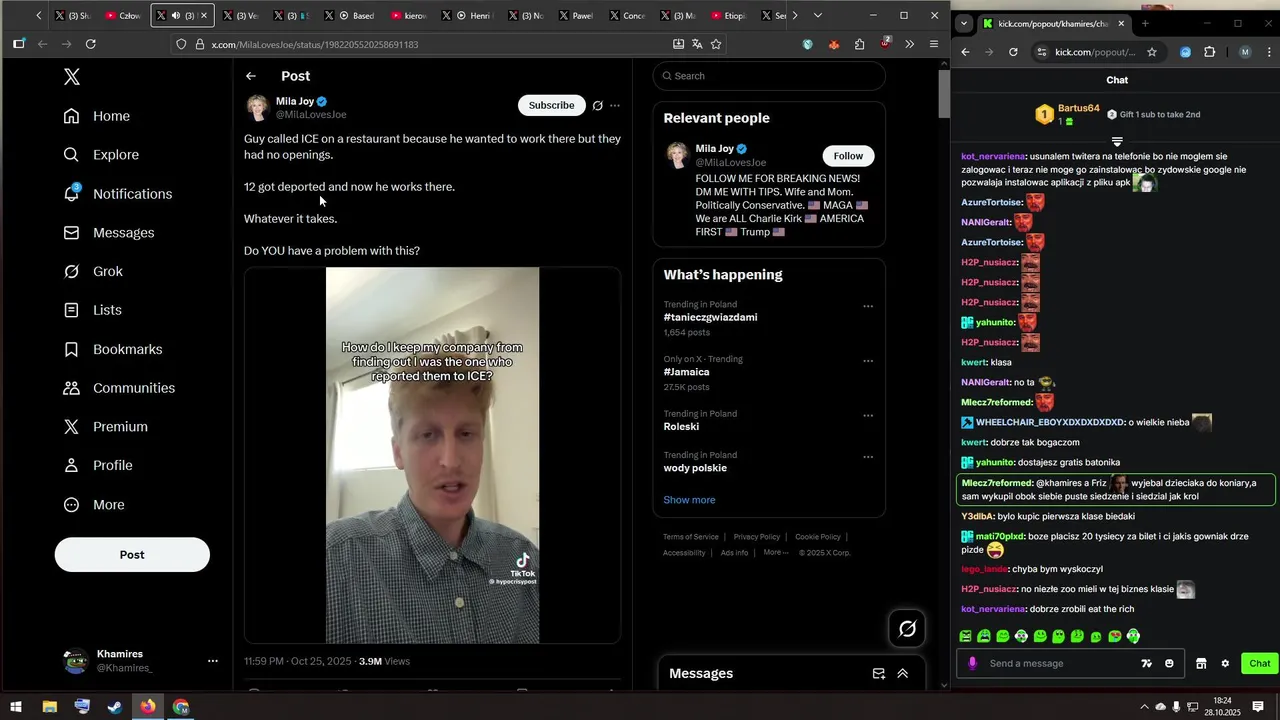Image resolution: width=1280 pixels, height=720 pixels.
Task: Open Windows Start menu
Action: (x=16, y=707)
